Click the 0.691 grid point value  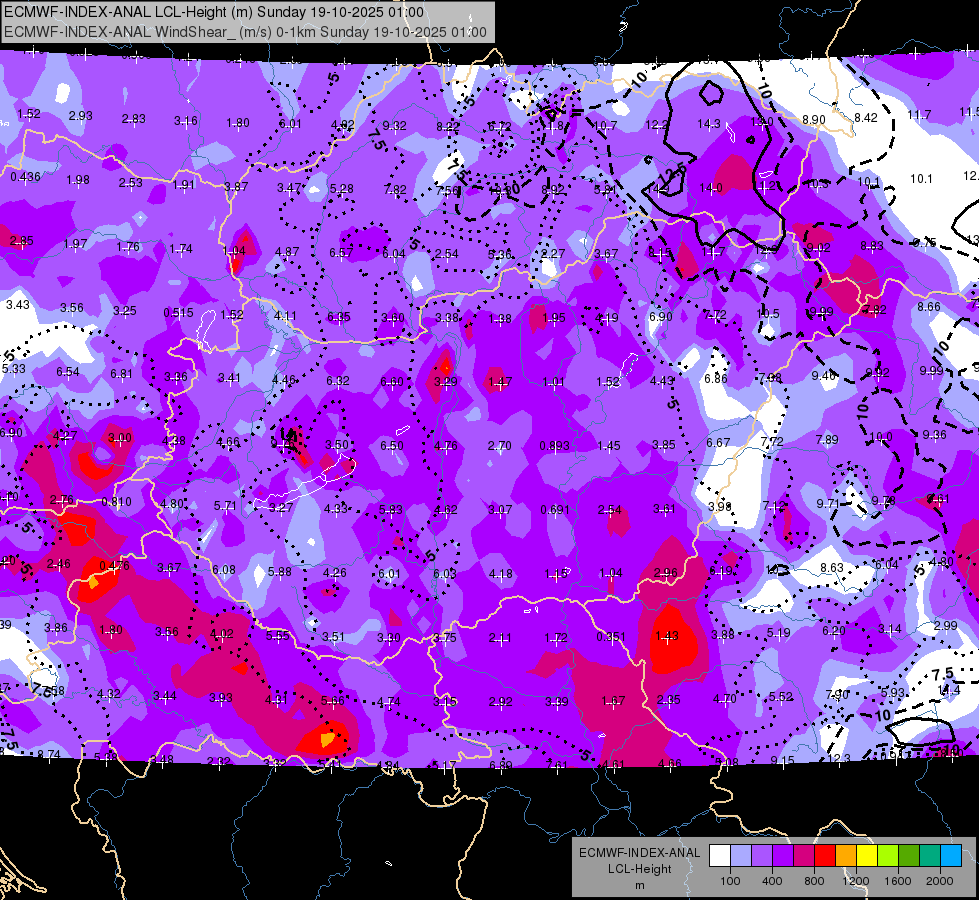[555, 510]
